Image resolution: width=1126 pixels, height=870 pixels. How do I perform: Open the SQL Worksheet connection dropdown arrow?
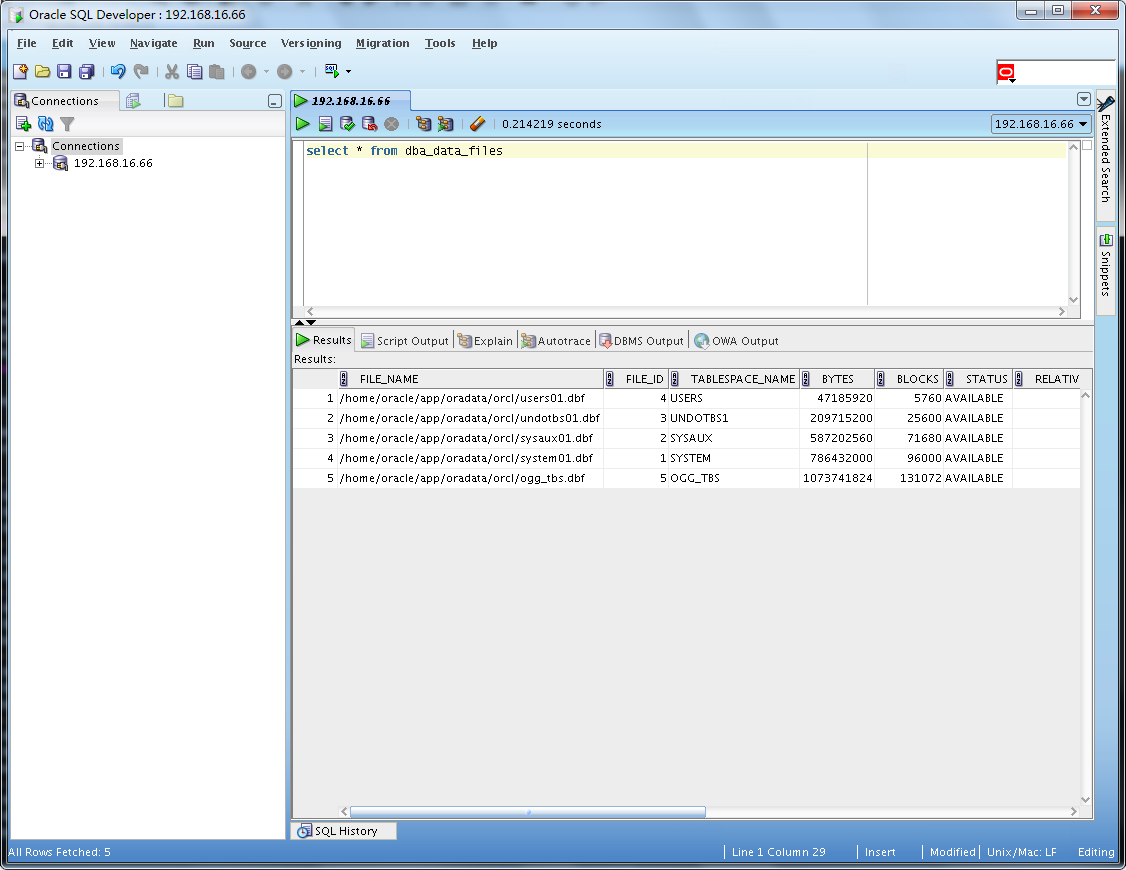coord(348,71)
